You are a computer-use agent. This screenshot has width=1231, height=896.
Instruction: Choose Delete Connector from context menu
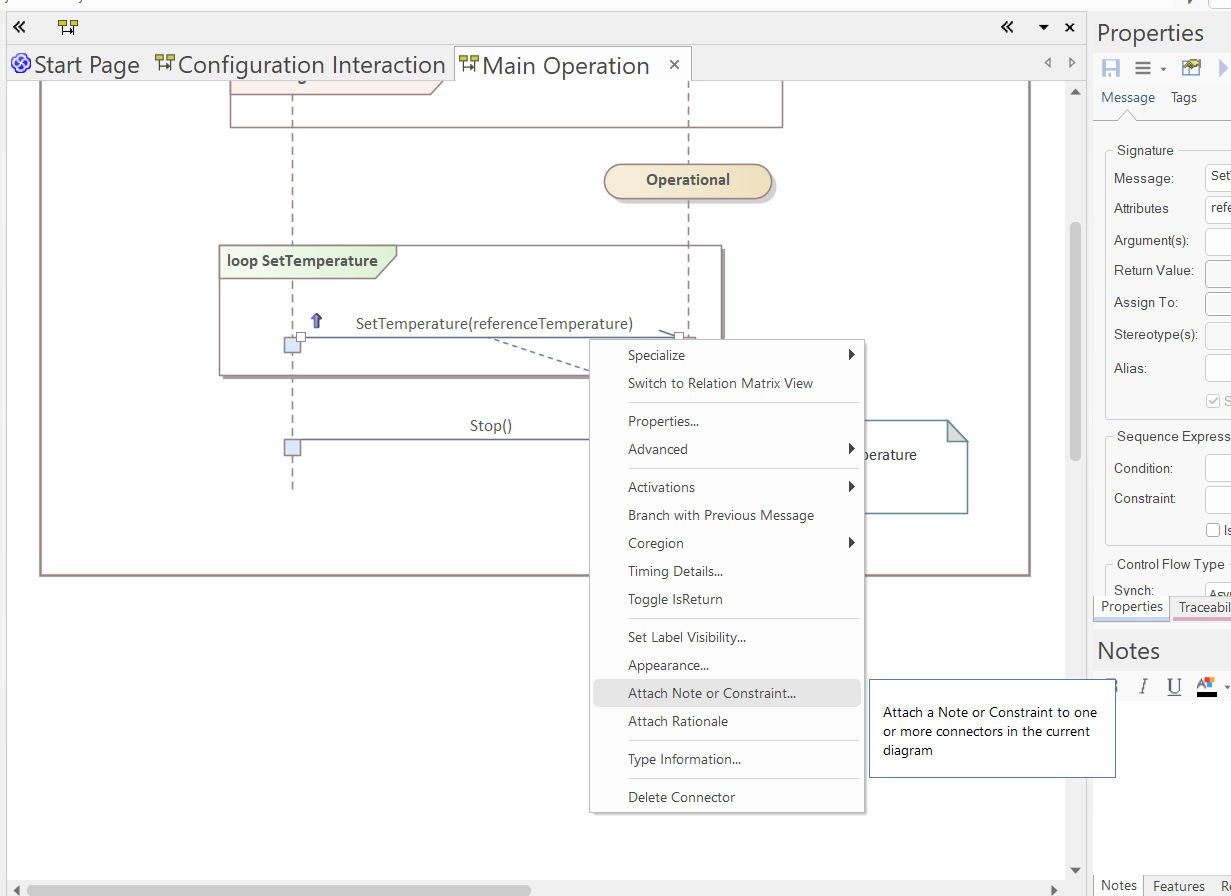click(x=681, y=797)
